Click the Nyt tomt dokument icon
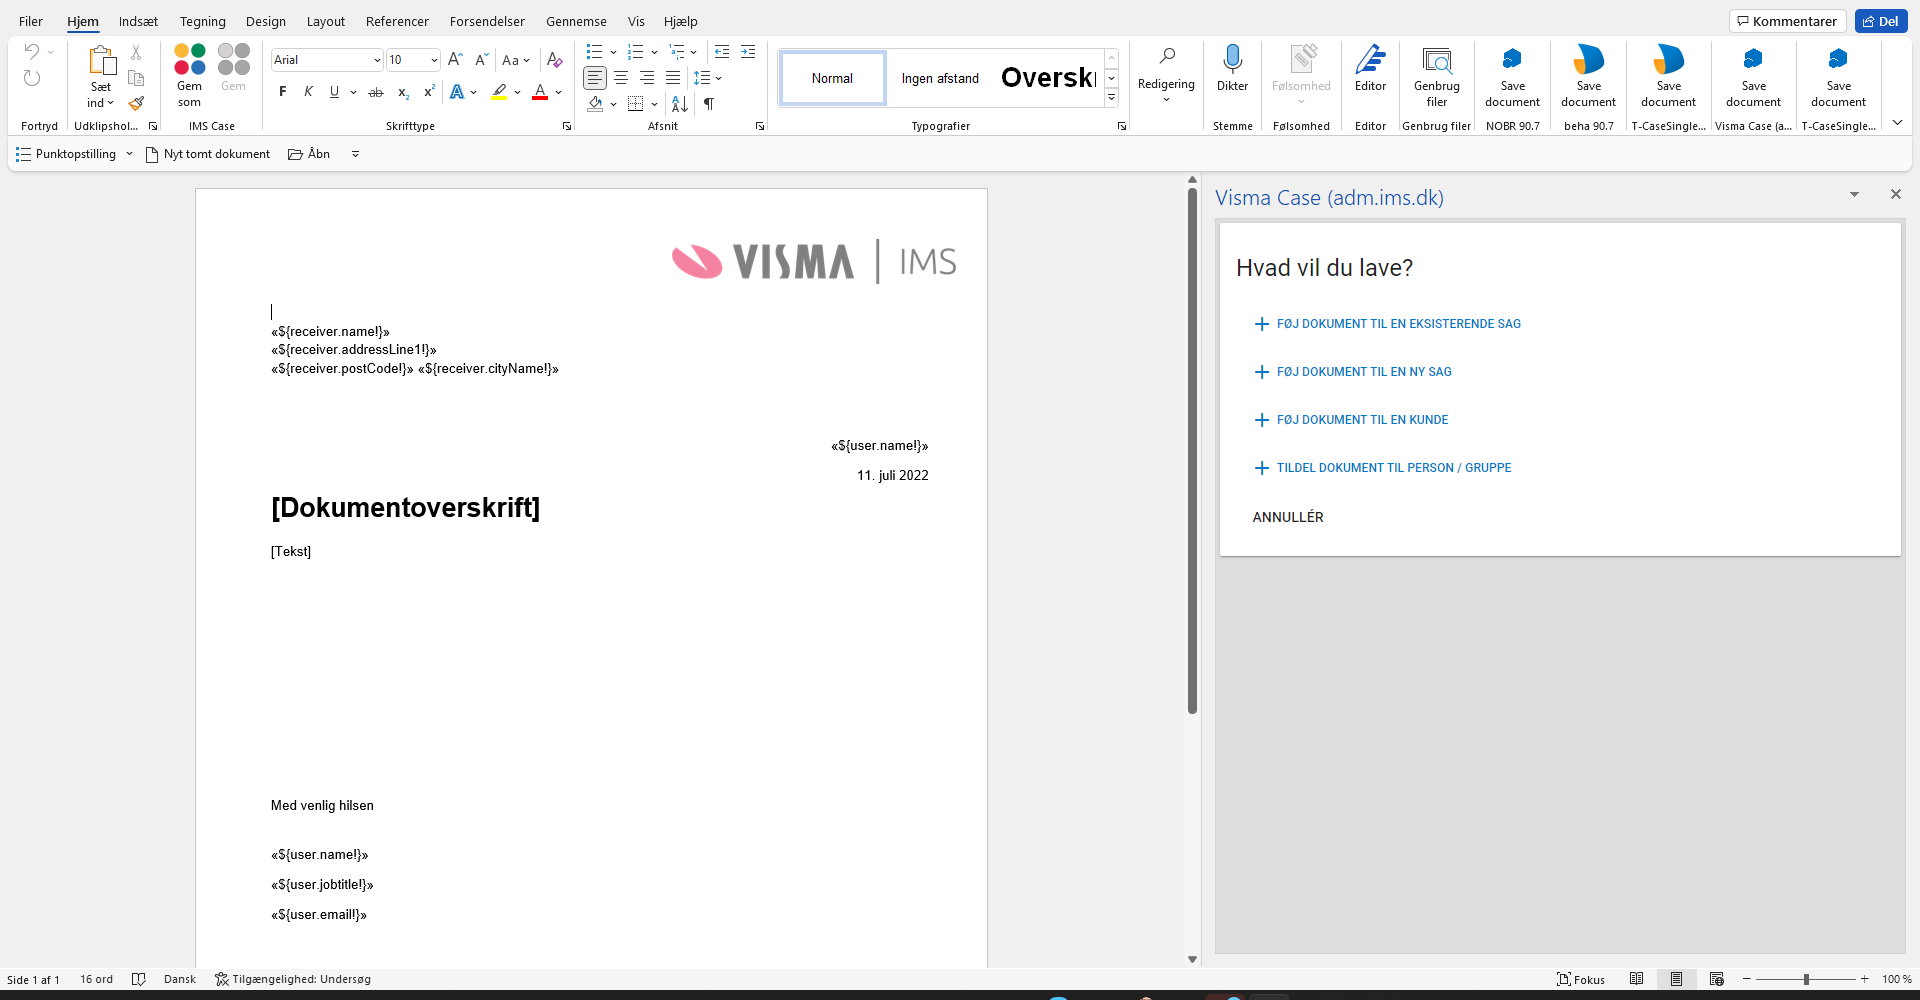1920x1000 pixels. [x=151, y=154]
